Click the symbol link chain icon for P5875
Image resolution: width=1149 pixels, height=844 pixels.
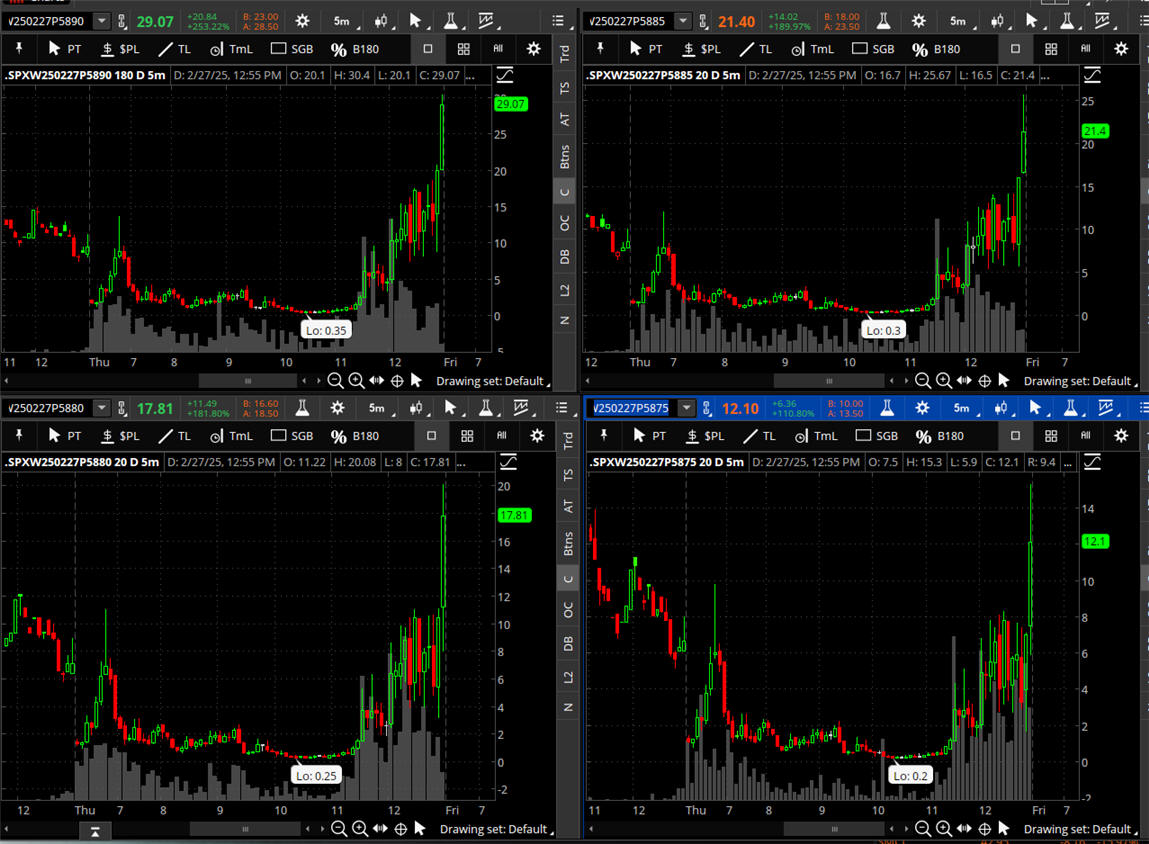click(706, 408)
